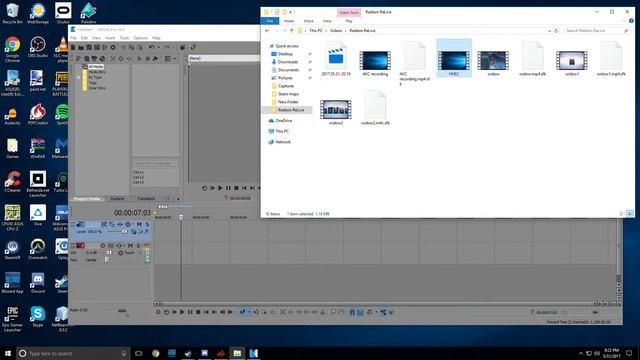
Task: Click the Back arrow in Explorer navigation
Action: point(267,31)
